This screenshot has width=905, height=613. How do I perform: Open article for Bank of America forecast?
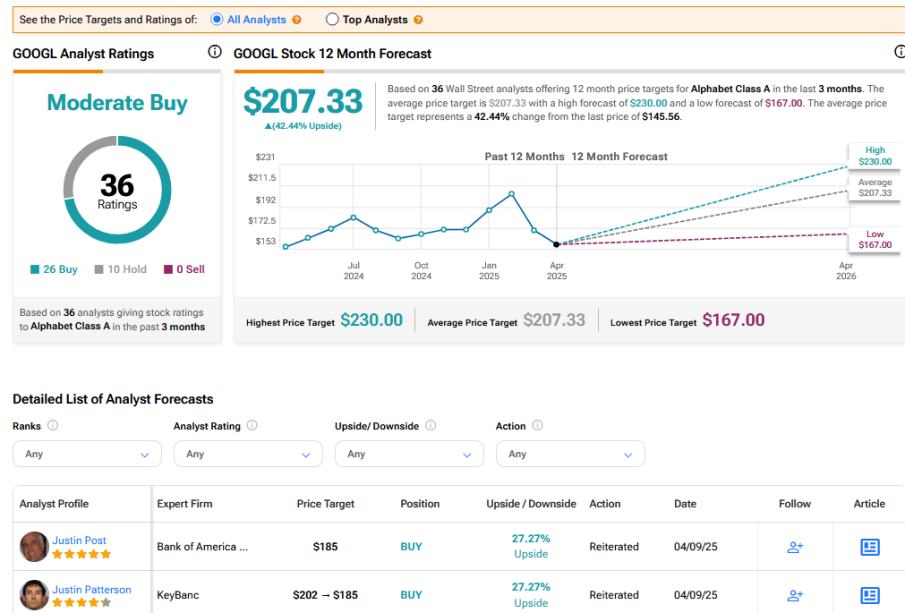pyautogui.click(x=869, y=547)
